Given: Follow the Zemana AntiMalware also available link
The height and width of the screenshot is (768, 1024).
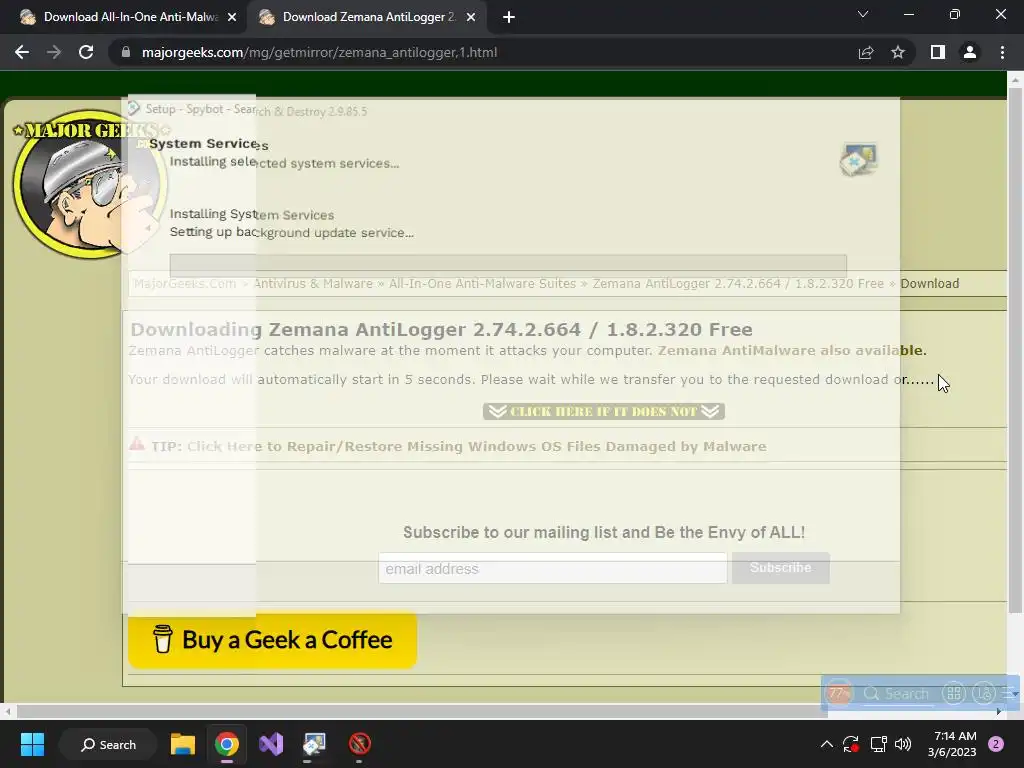Looking at the screenshot, I should [792, 351].
